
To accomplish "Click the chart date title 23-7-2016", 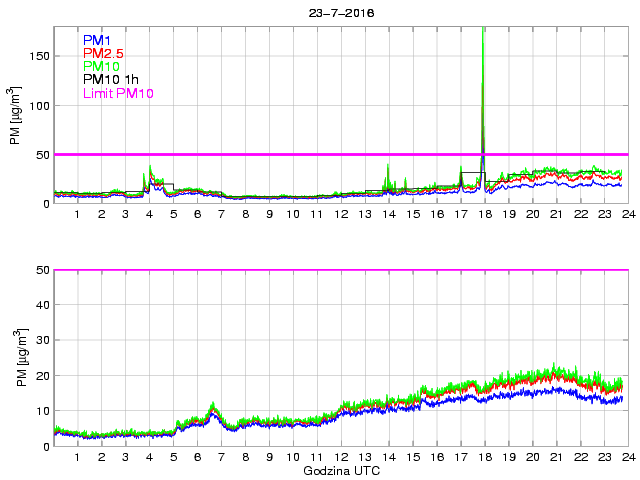I will pyautogui.click(x=341, y=13).
